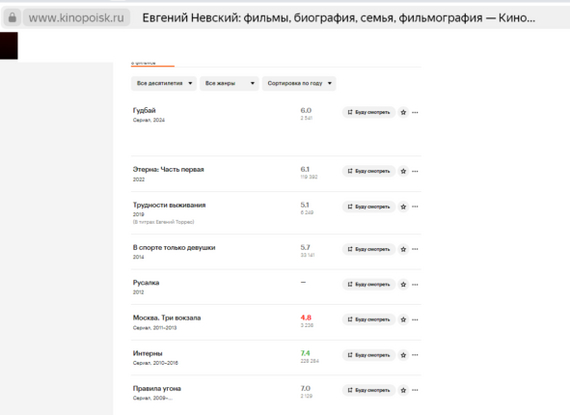This screenshot has height=415, width=570.
Task: Open the 'Все жанры' dropdown
Action: click(229, 83)
